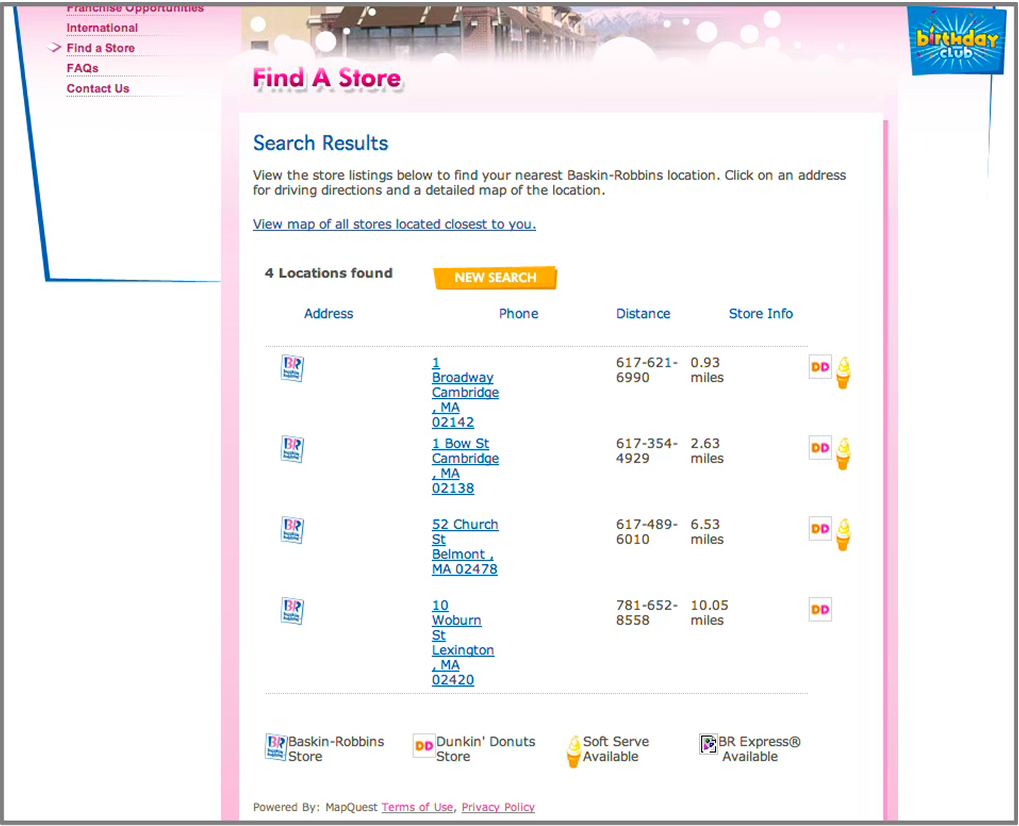The width and height of the screenshot is (1019, 826).
Task: Open Franchise Opportunities in the side menu
Action: [x=135, y=8]
